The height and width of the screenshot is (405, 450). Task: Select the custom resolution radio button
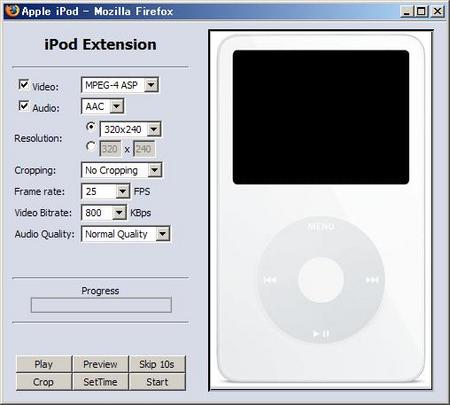pyautogui.click(x=91, y=146)
